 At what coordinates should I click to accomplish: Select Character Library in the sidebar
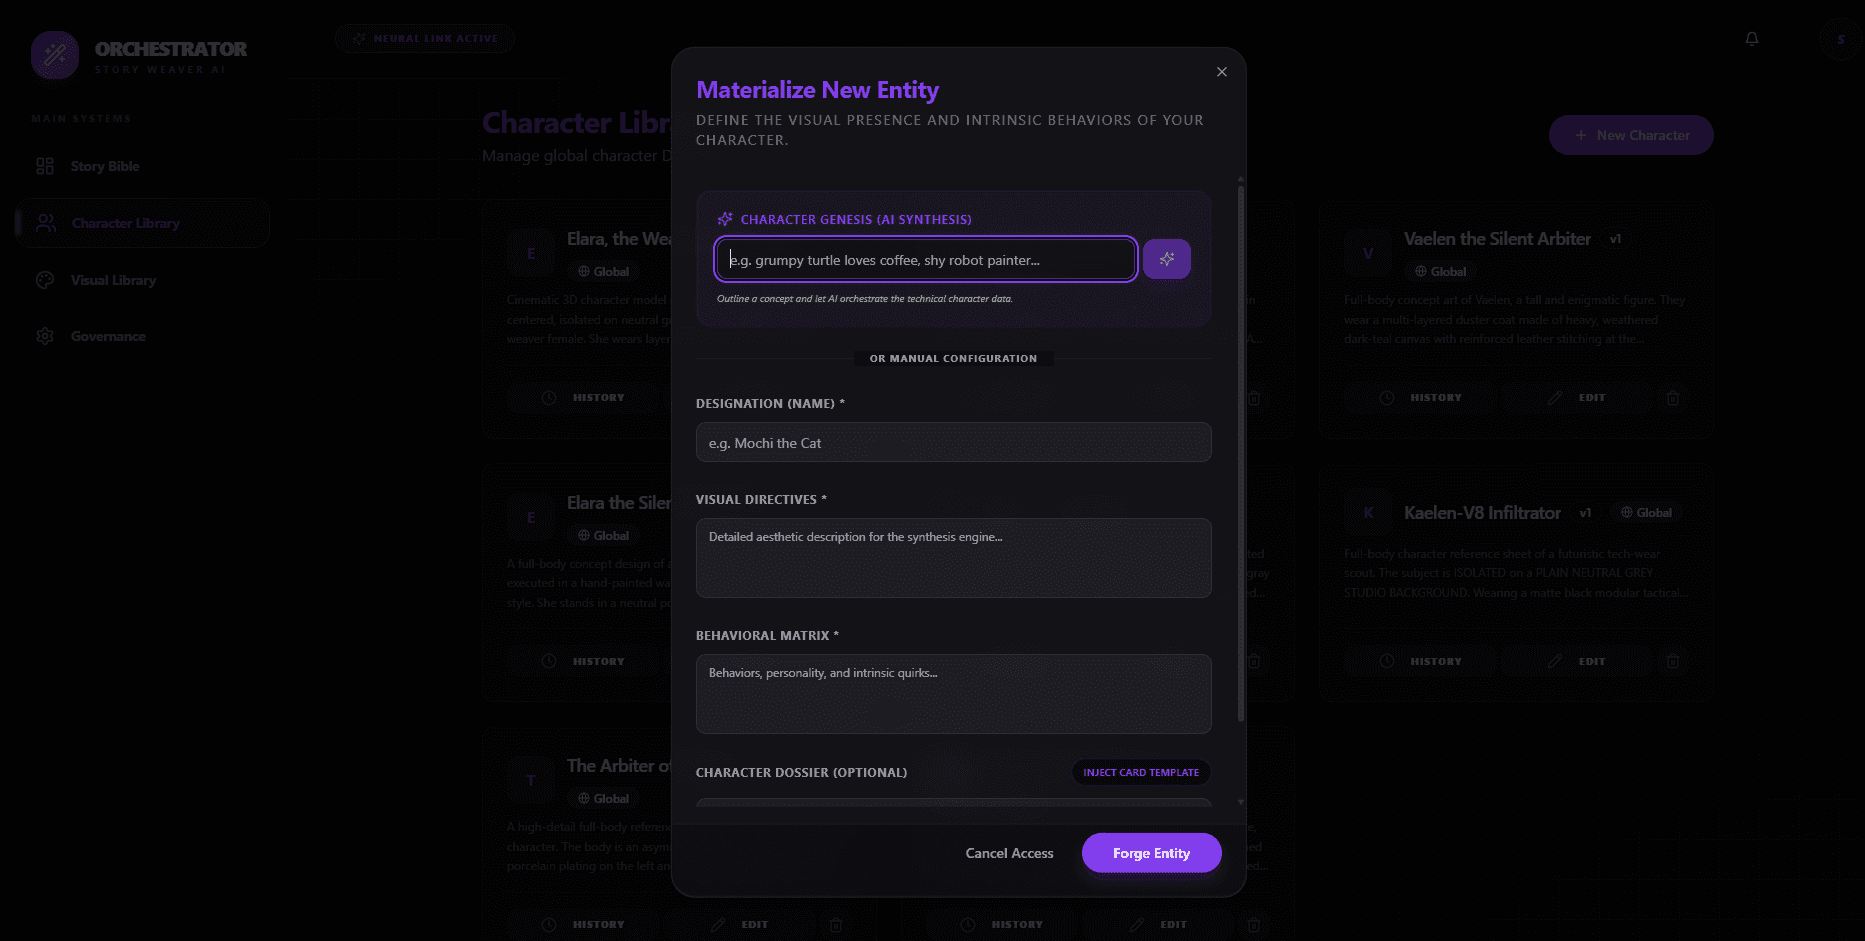tap(125, 223)
